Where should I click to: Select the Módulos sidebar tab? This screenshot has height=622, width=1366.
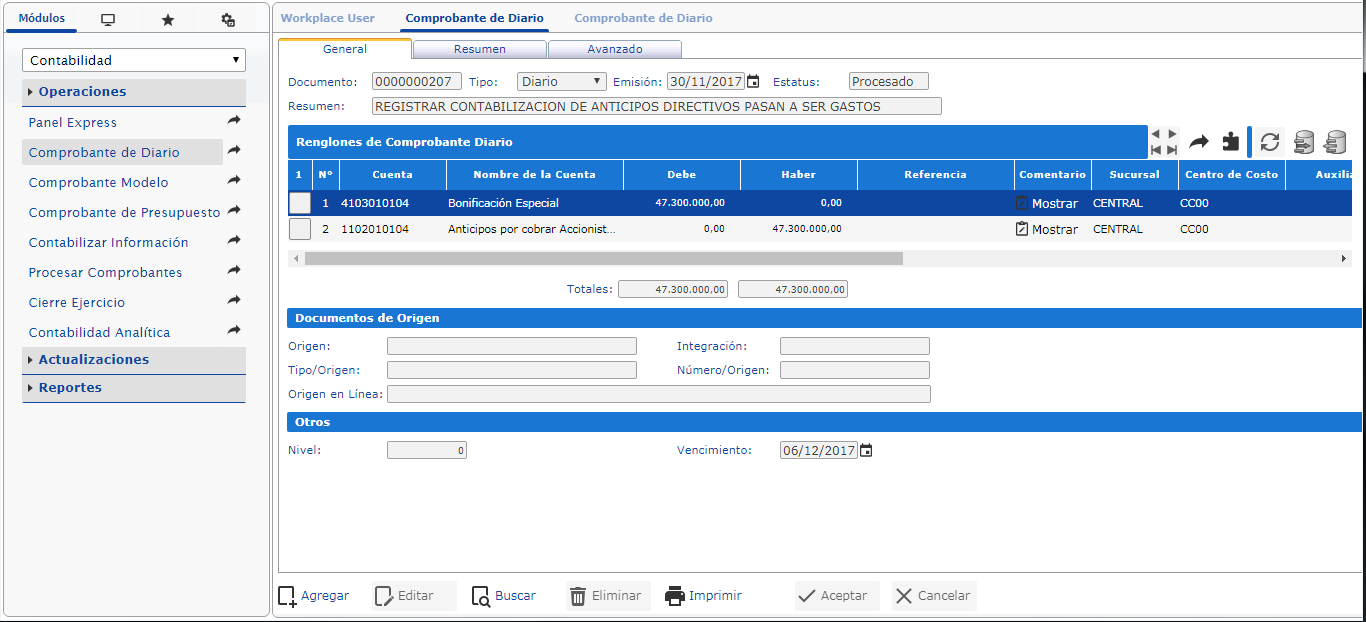42,18
